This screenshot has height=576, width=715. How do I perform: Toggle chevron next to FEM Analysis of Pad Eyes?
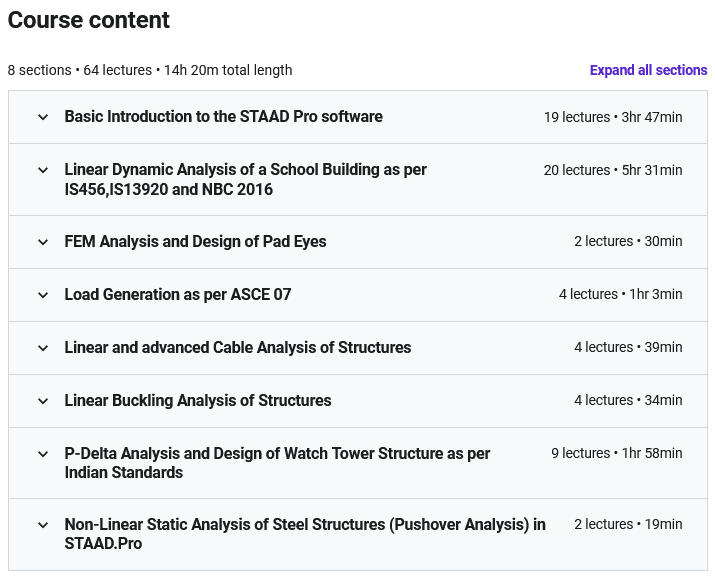pos(43,242)
